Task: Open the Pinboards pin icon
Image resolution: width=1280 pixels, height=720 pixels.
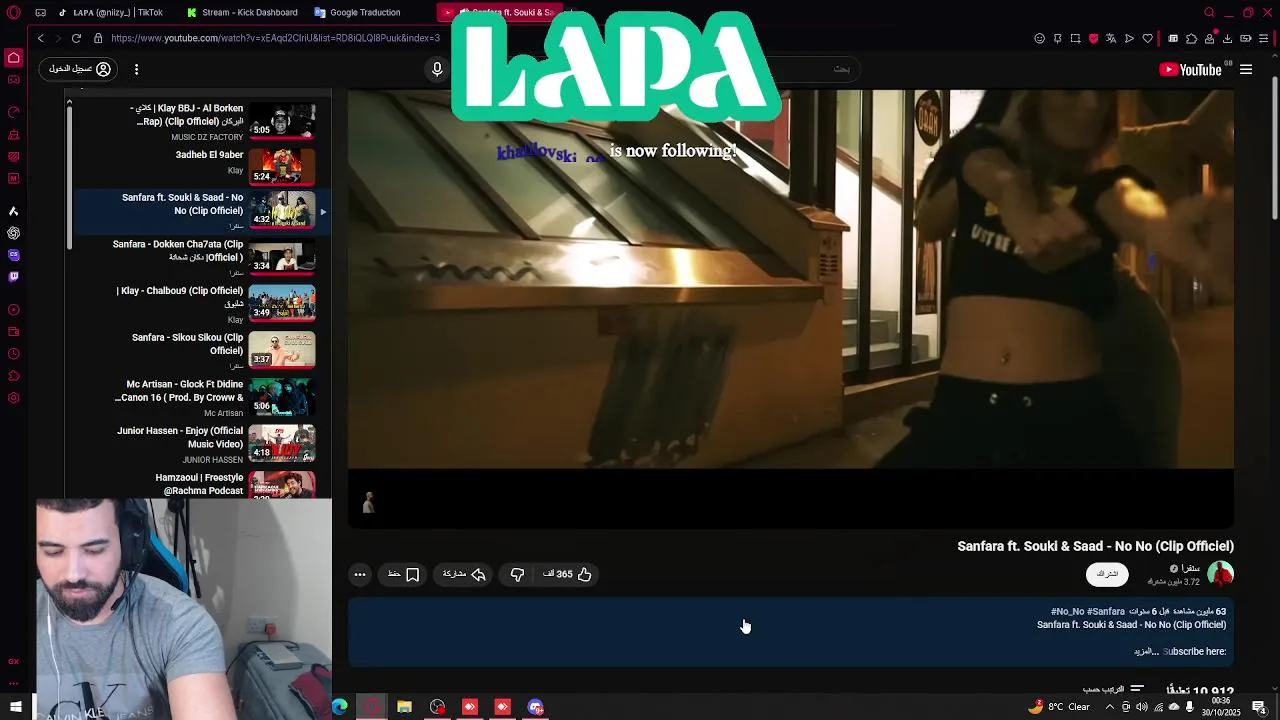Action: (x=1058, y=38)
